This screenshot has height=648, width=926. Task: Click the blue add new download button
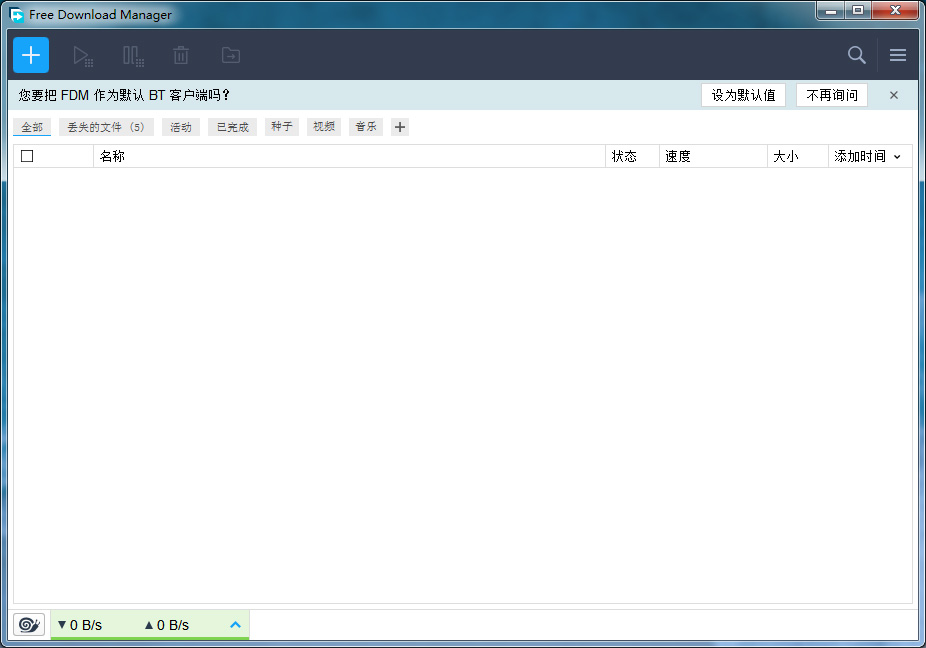click(x=31, y=55)
